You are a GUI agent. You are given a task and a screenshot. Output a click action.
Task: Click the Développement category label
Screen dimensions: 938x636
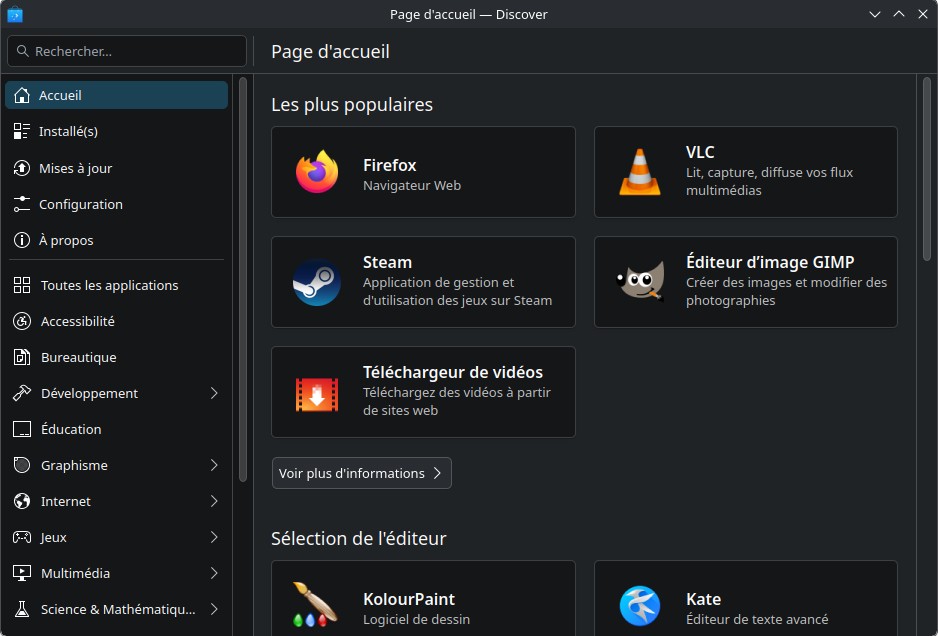click(89, 393)
